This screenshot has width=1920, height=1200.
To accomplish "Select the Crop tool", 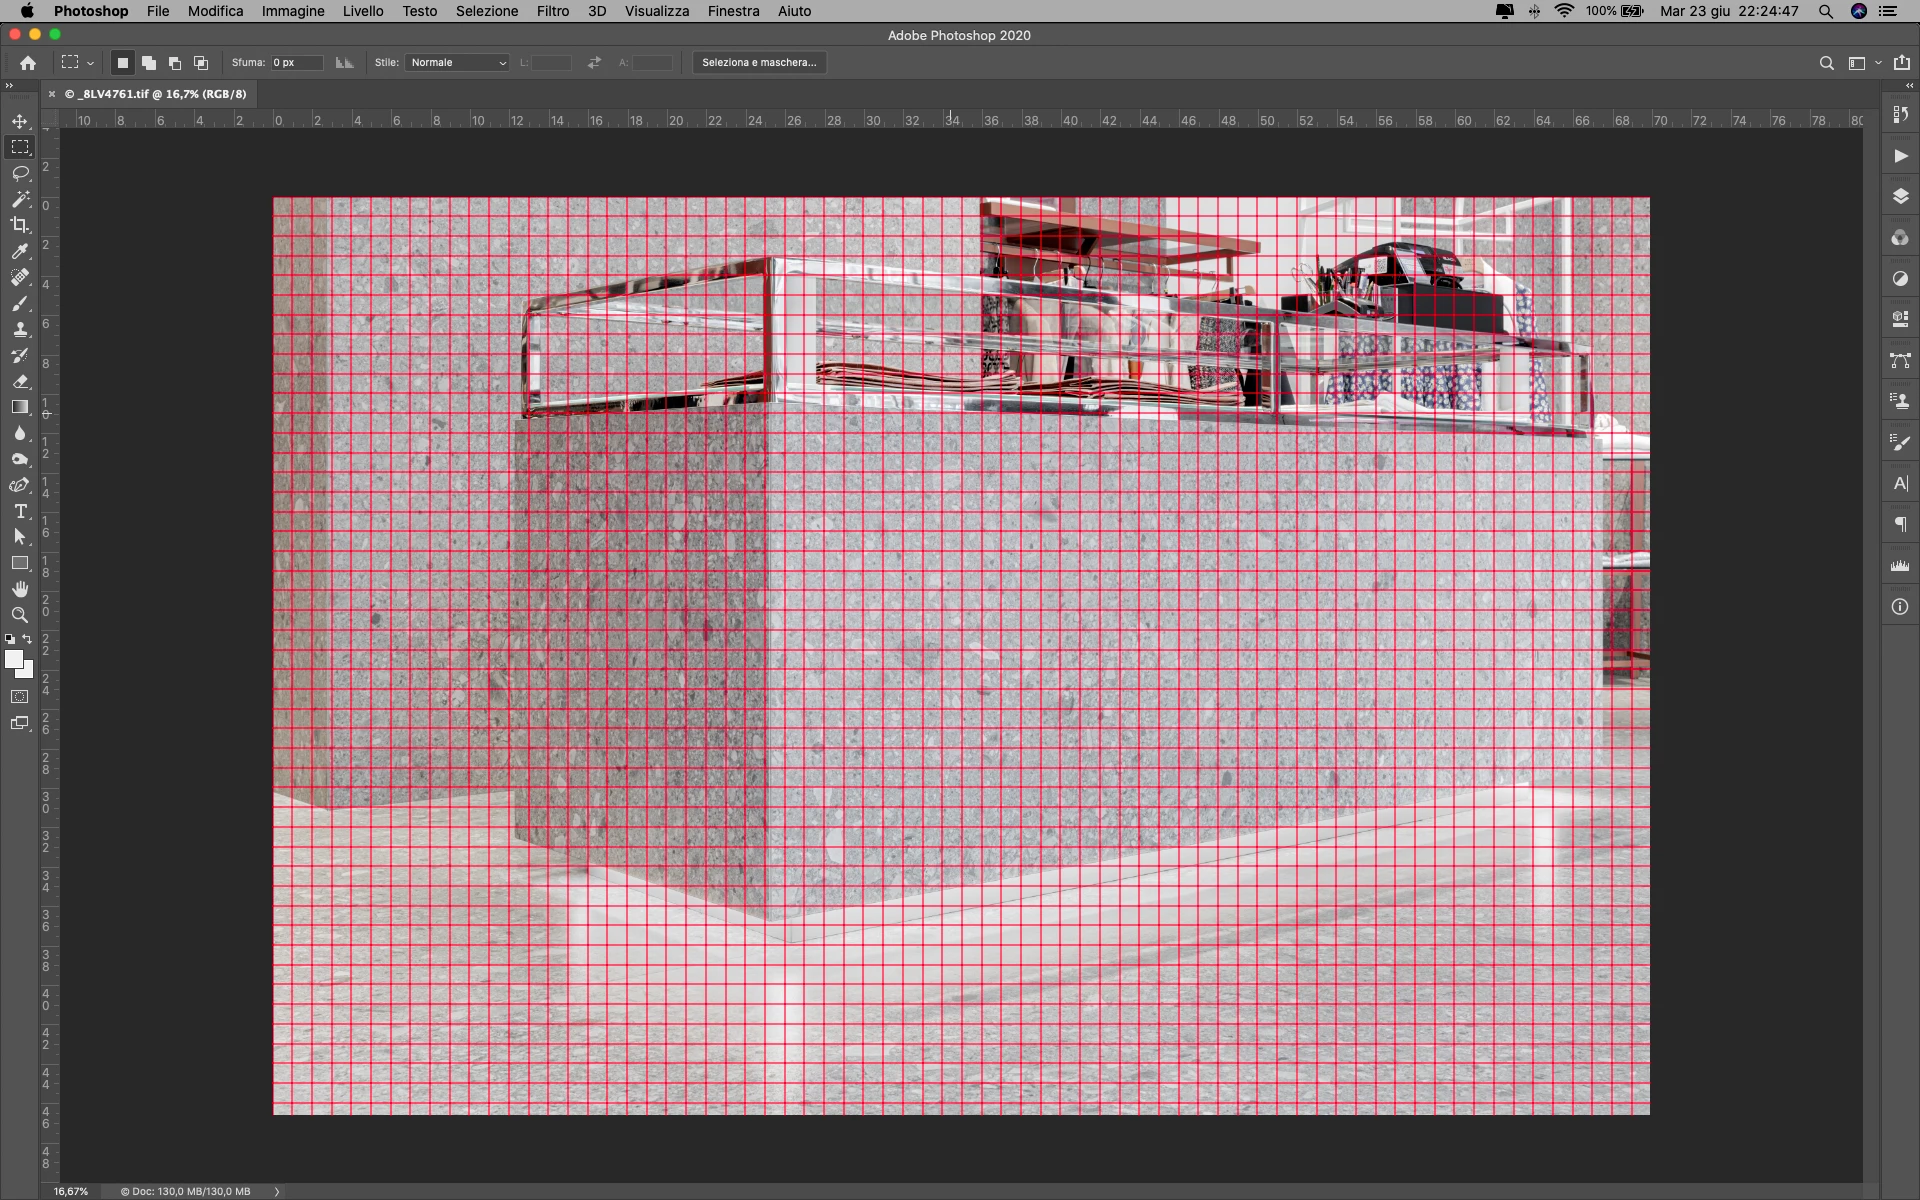I will click(20, 225).
